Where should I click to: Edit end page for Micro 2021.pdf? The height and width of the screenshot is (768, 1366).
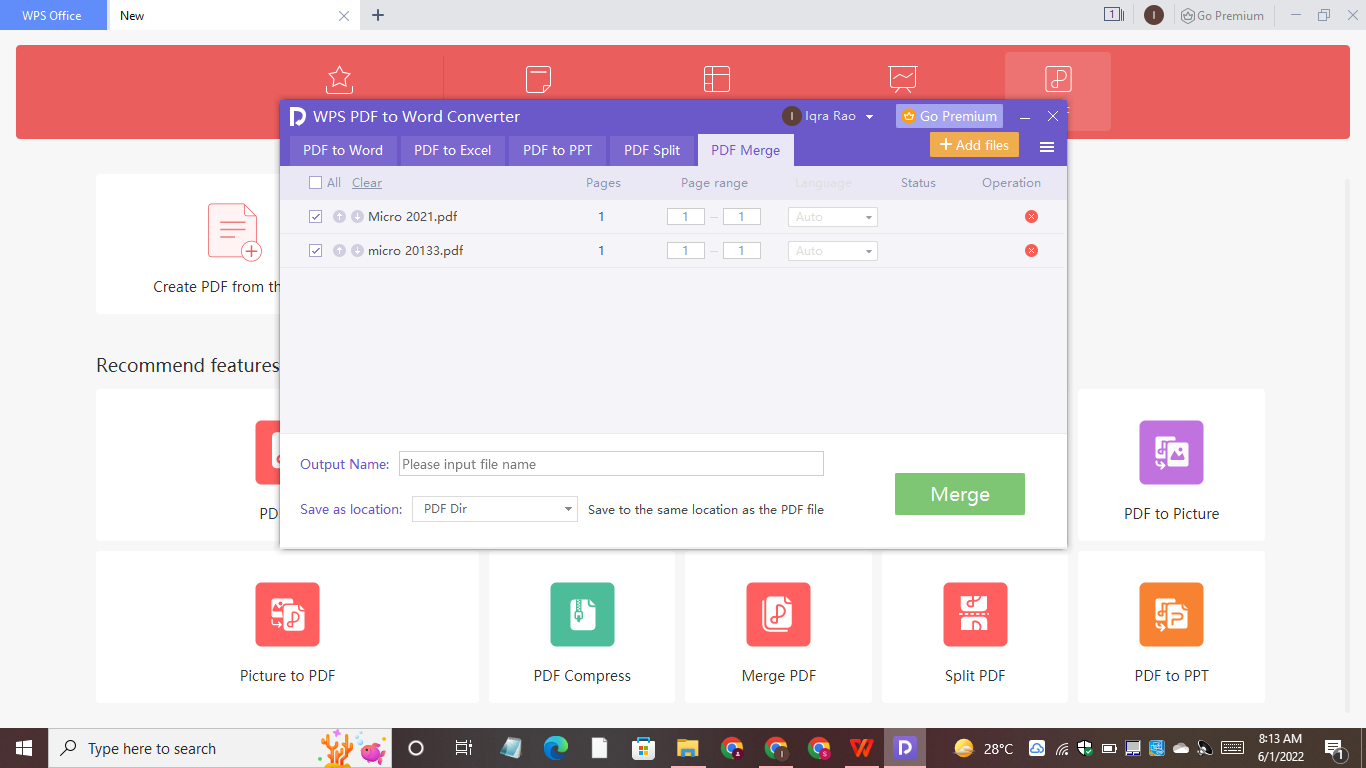click(x=742, y=217)
